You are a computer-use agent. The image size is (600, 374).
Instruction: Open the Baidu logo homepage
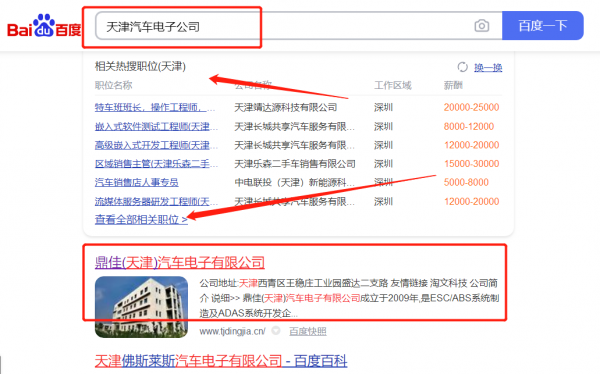coord(44,26)
